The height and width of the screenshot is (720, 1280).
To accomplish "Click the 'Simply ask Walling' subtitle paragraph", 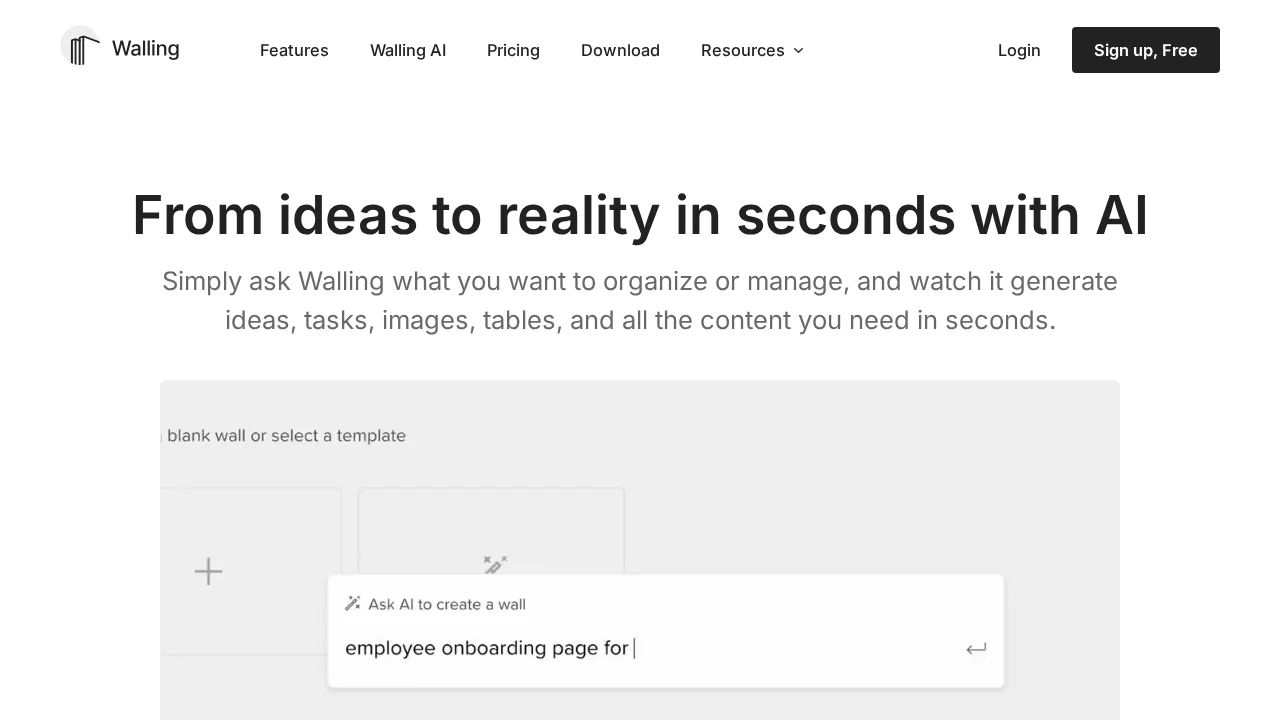I will coord(640,300).
